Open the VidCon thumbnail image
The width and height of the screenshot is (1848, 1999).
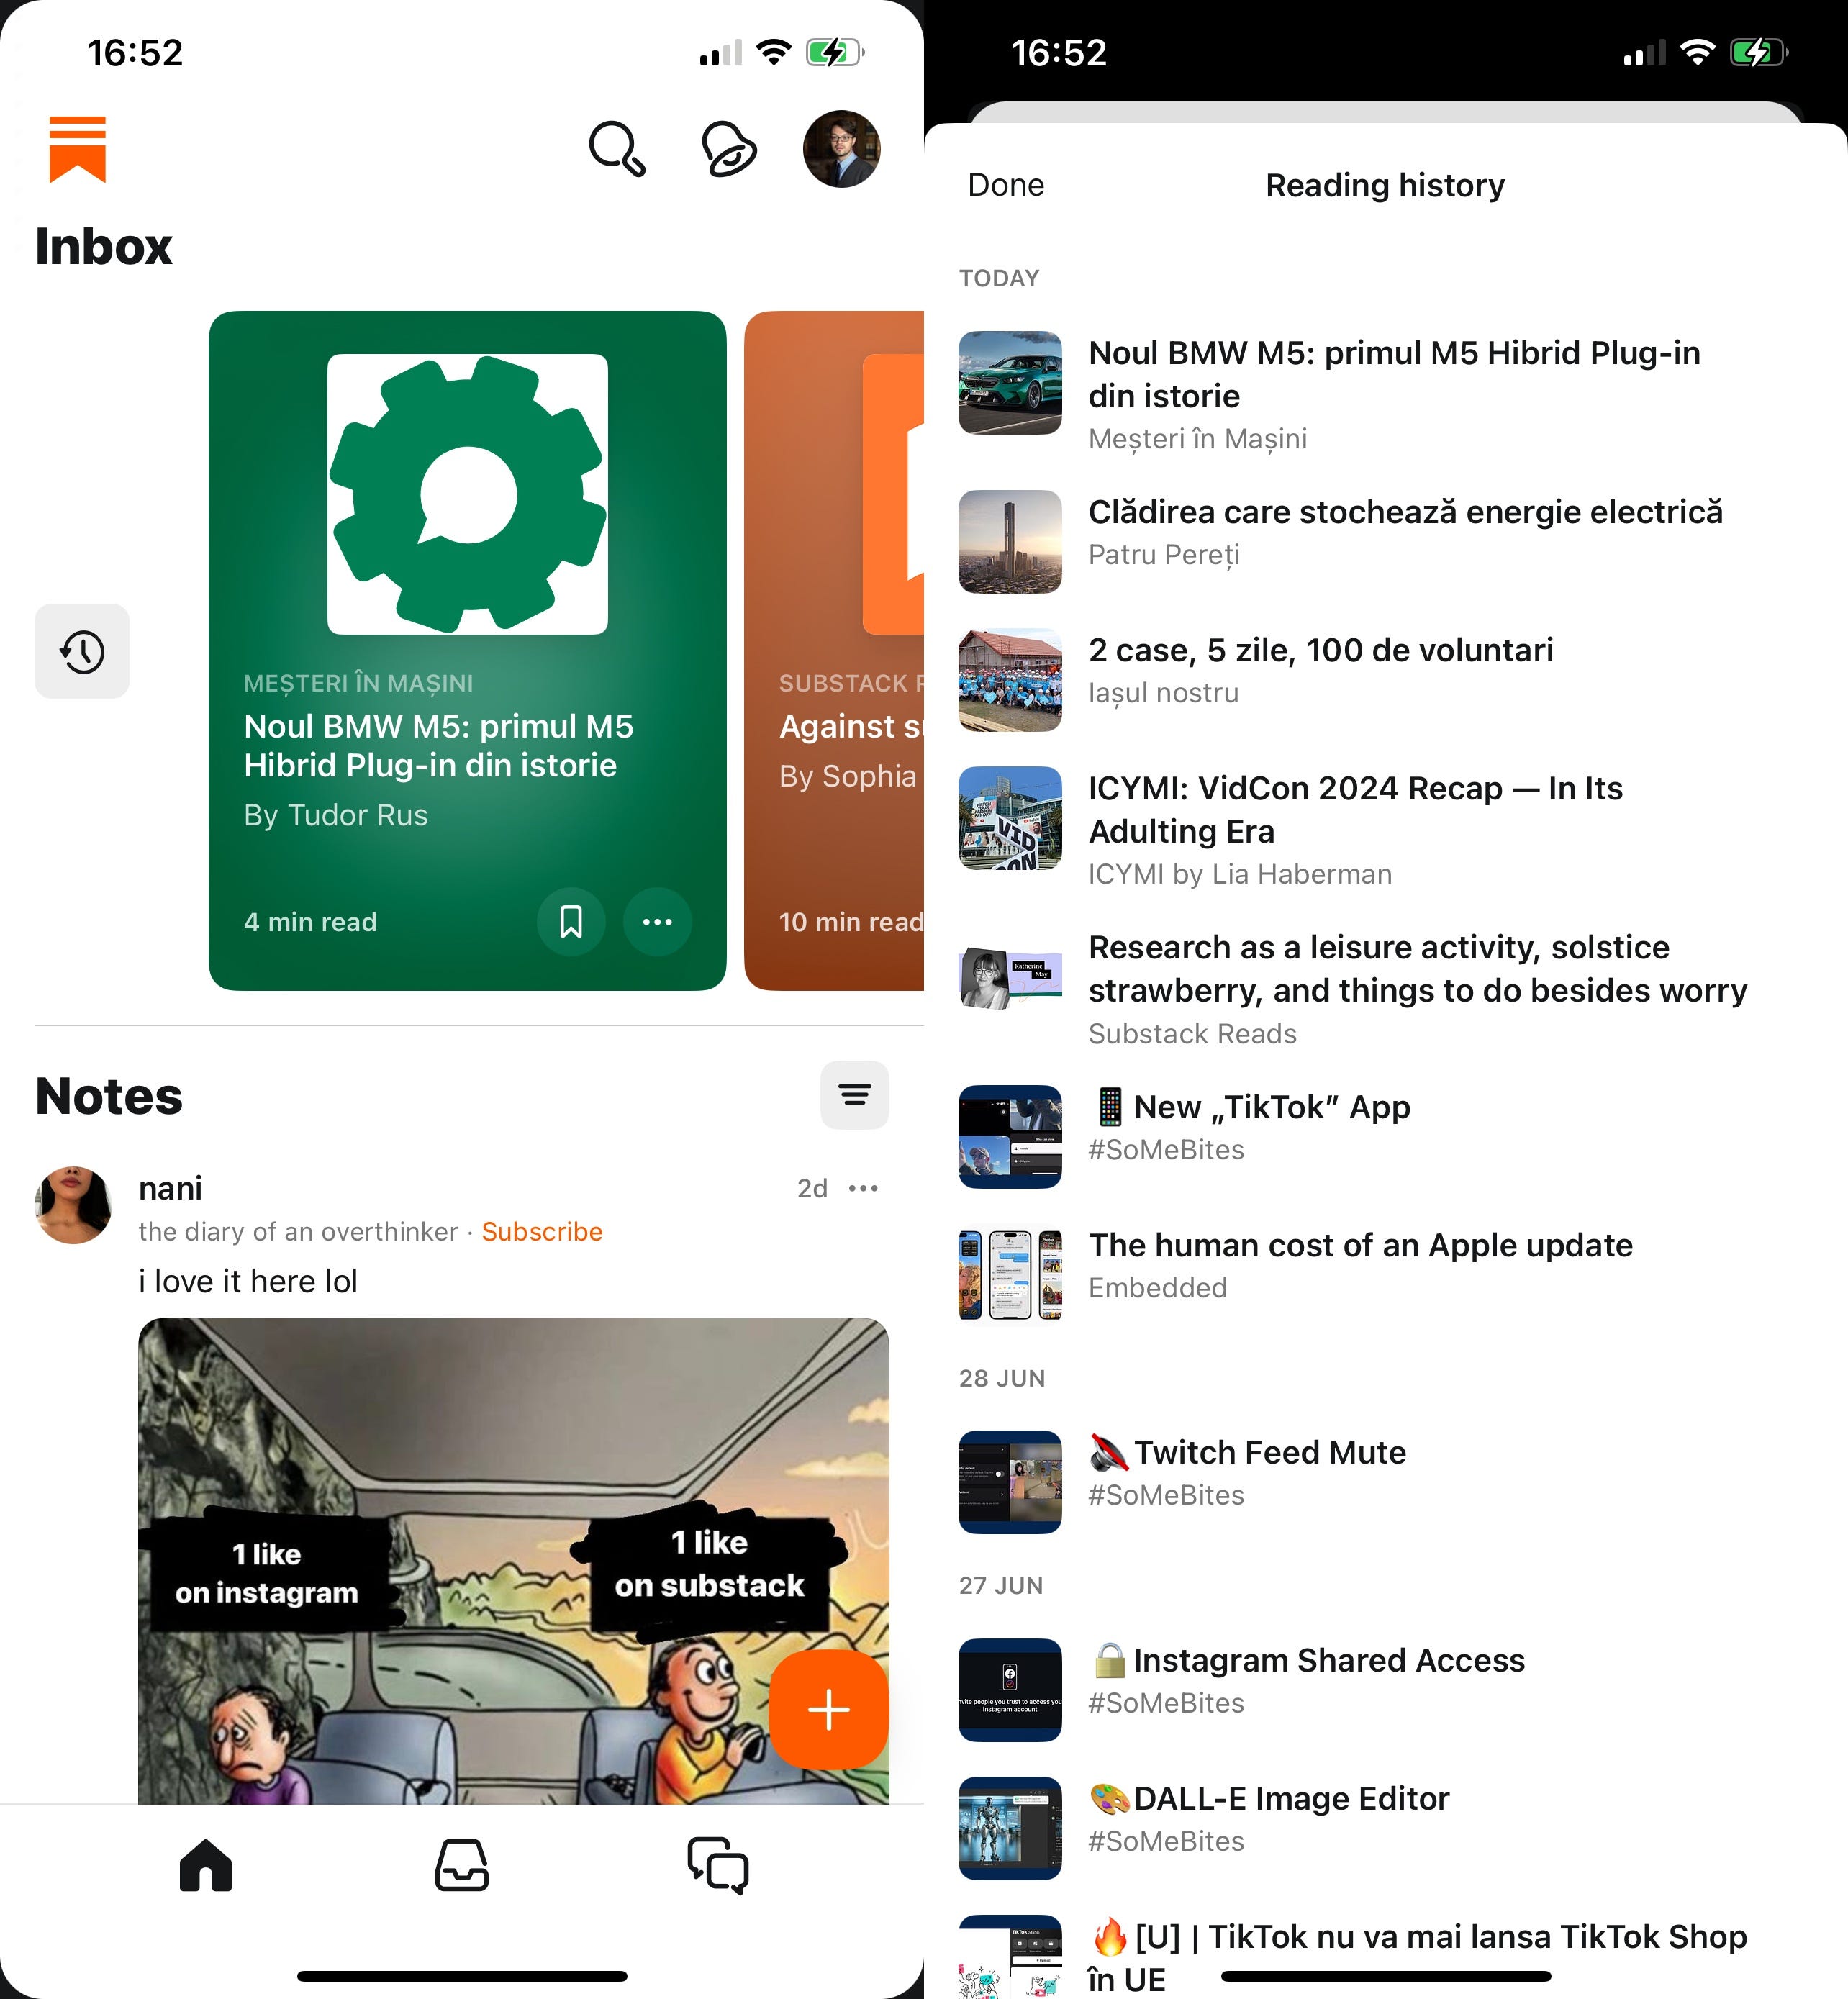1010,817
